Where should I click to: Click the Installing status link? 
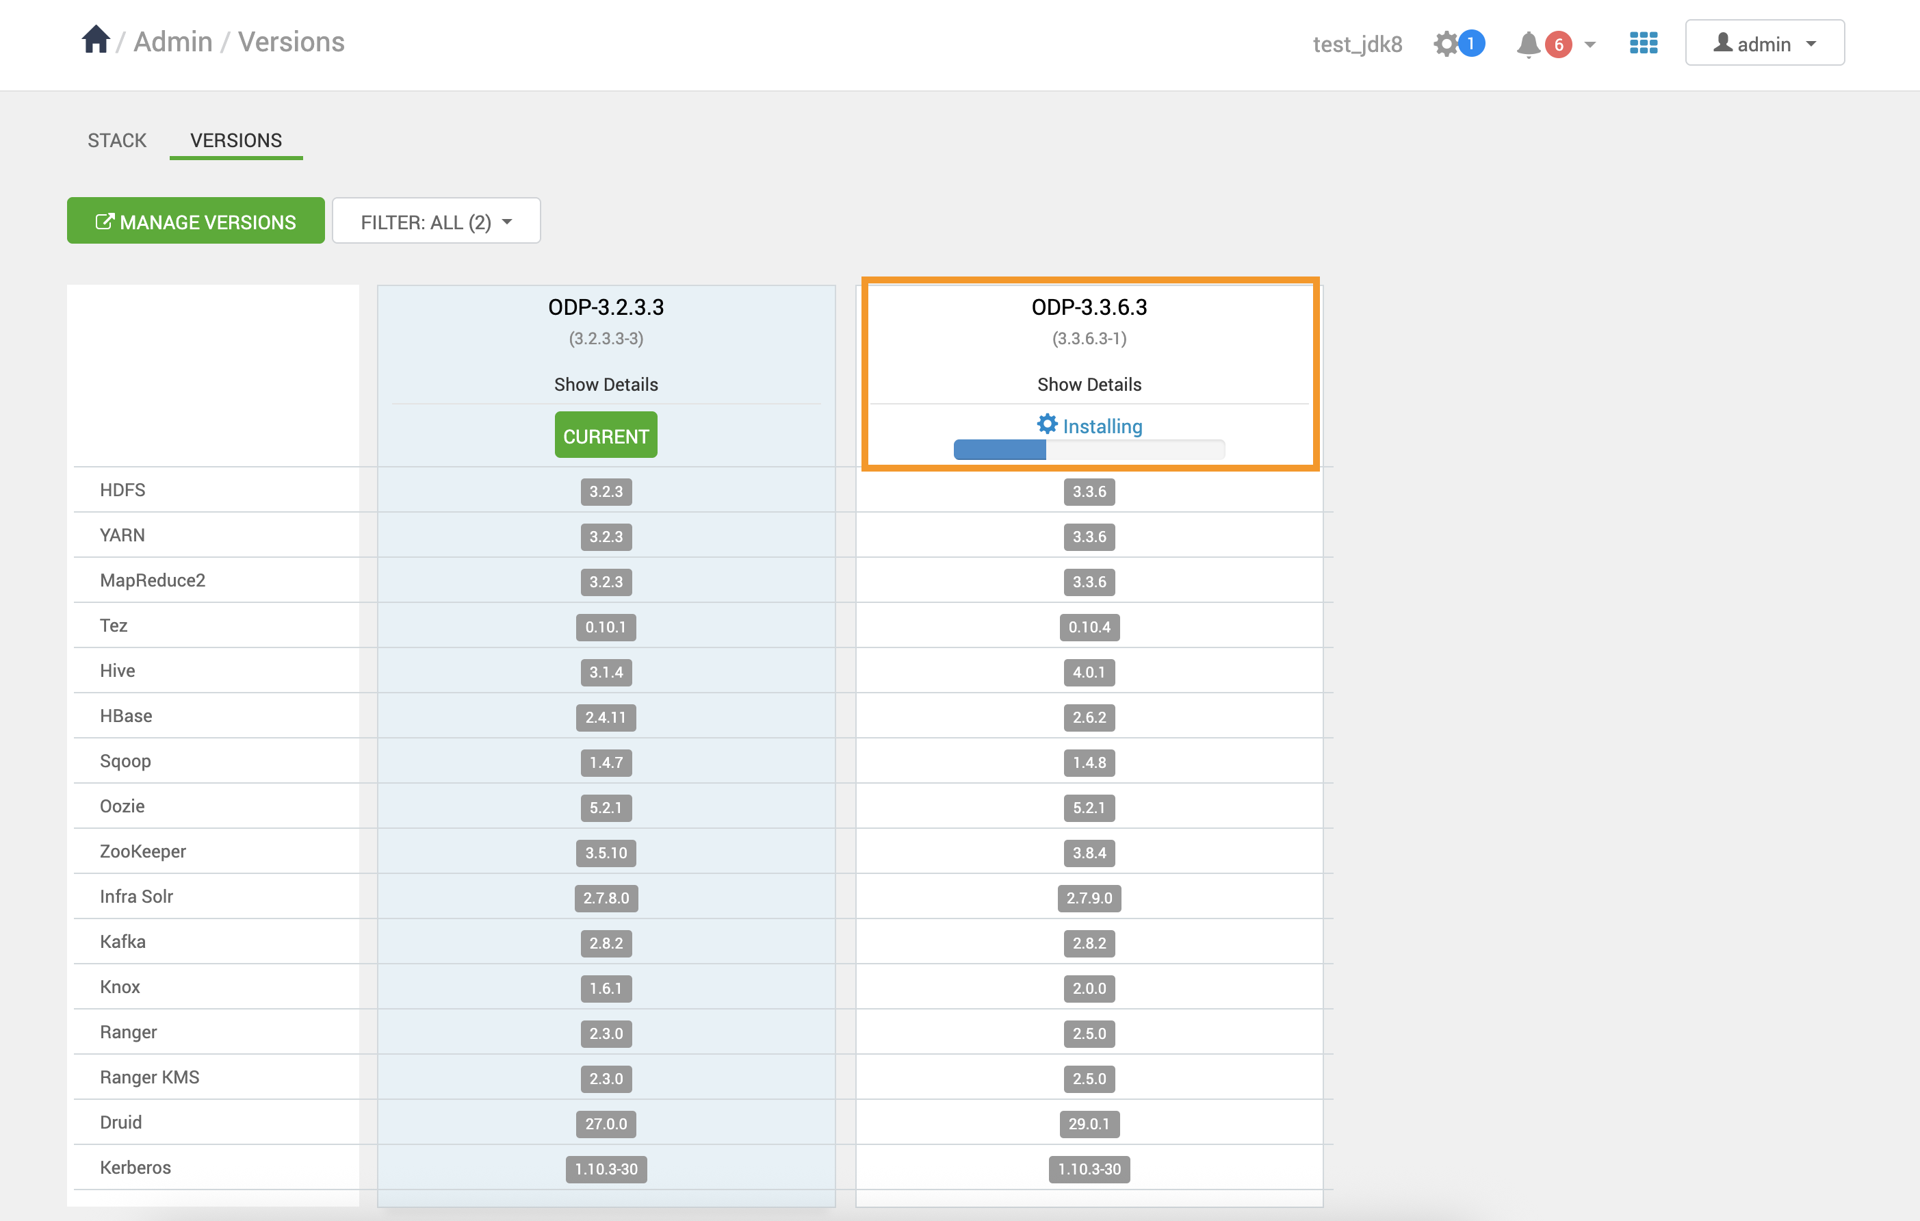[x=1102, y=426]
